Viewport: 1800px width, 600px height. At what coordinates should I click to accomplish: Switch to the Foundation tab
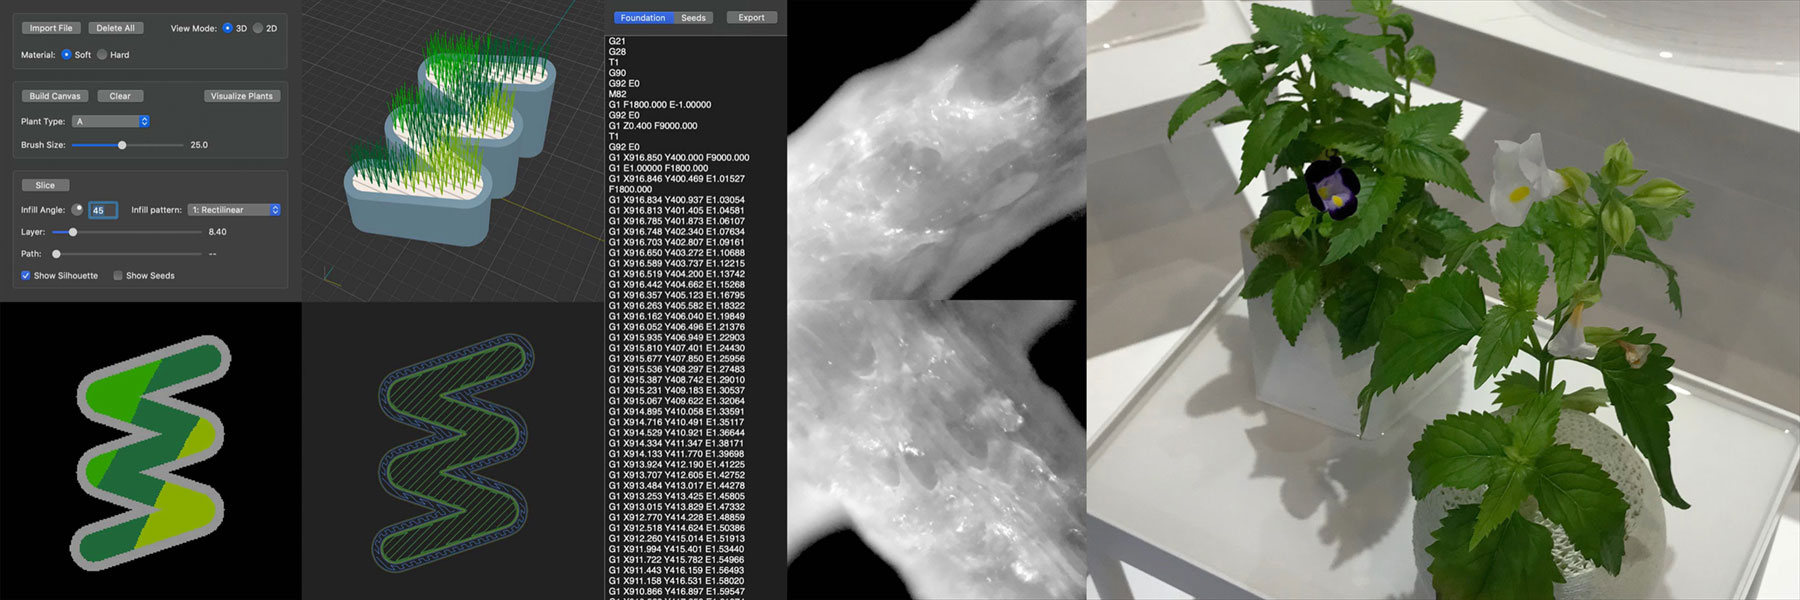(x=643, y=18)
